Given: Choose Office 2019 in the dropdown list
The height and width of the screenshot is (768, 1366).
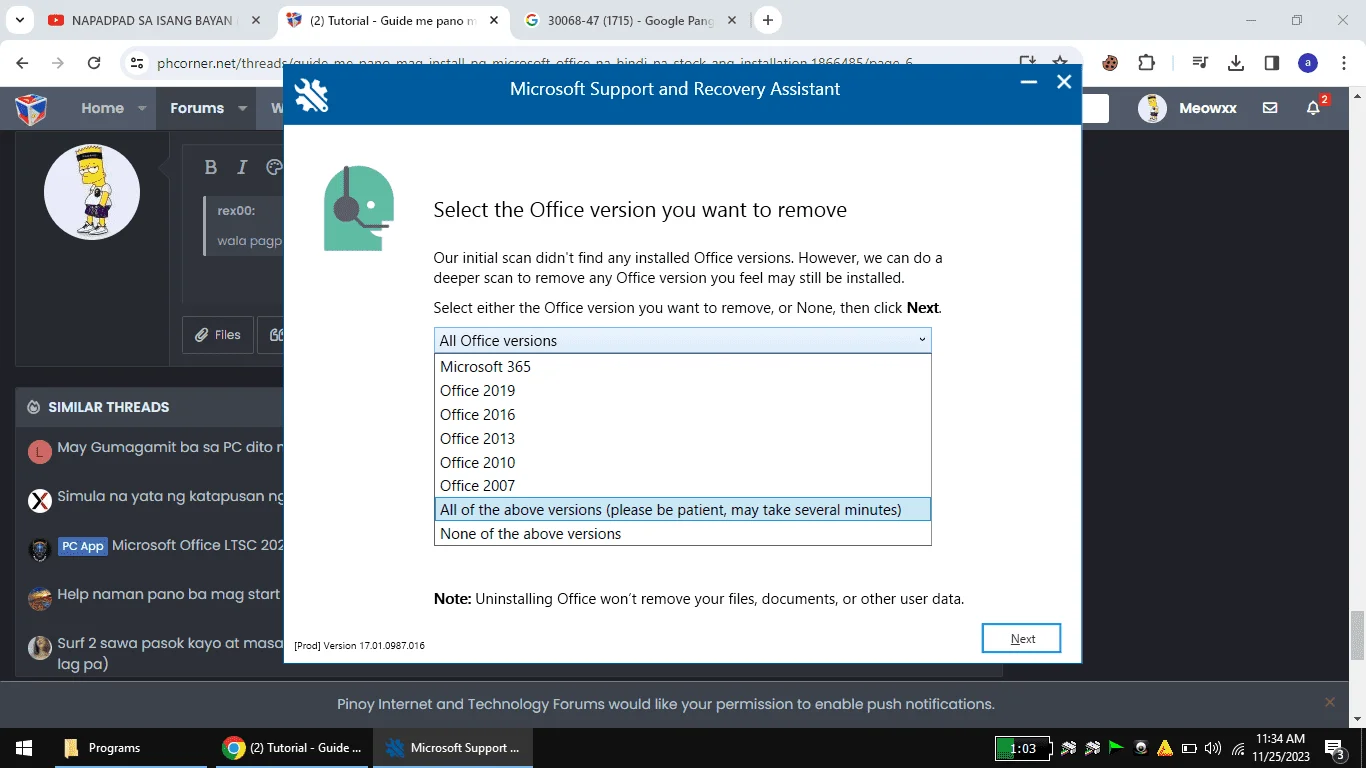Looking at the screenshot, I should pos(683,391).
